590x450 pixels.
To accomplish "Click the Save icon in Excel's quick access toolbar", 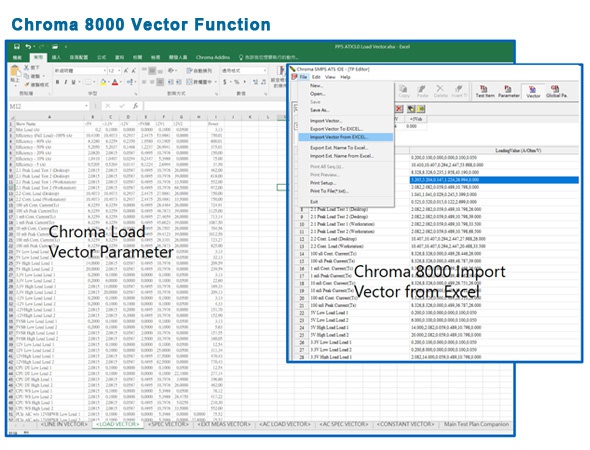I will tap(17, 47).
